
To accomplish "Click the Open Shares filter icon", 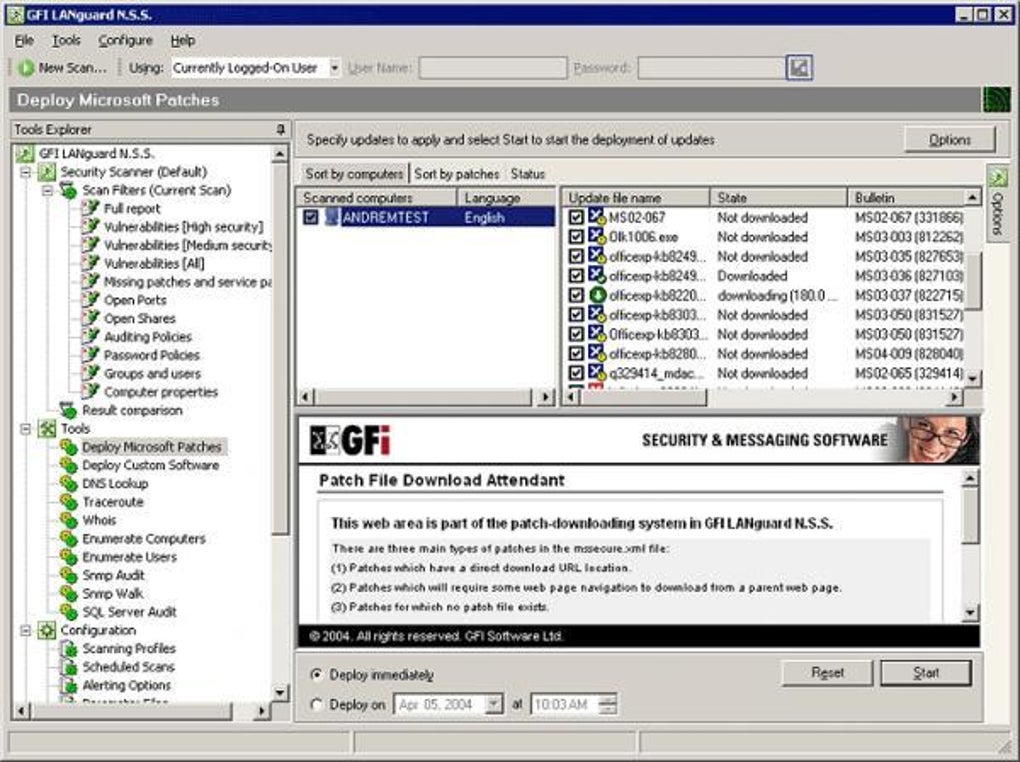I will coord(90,318).
